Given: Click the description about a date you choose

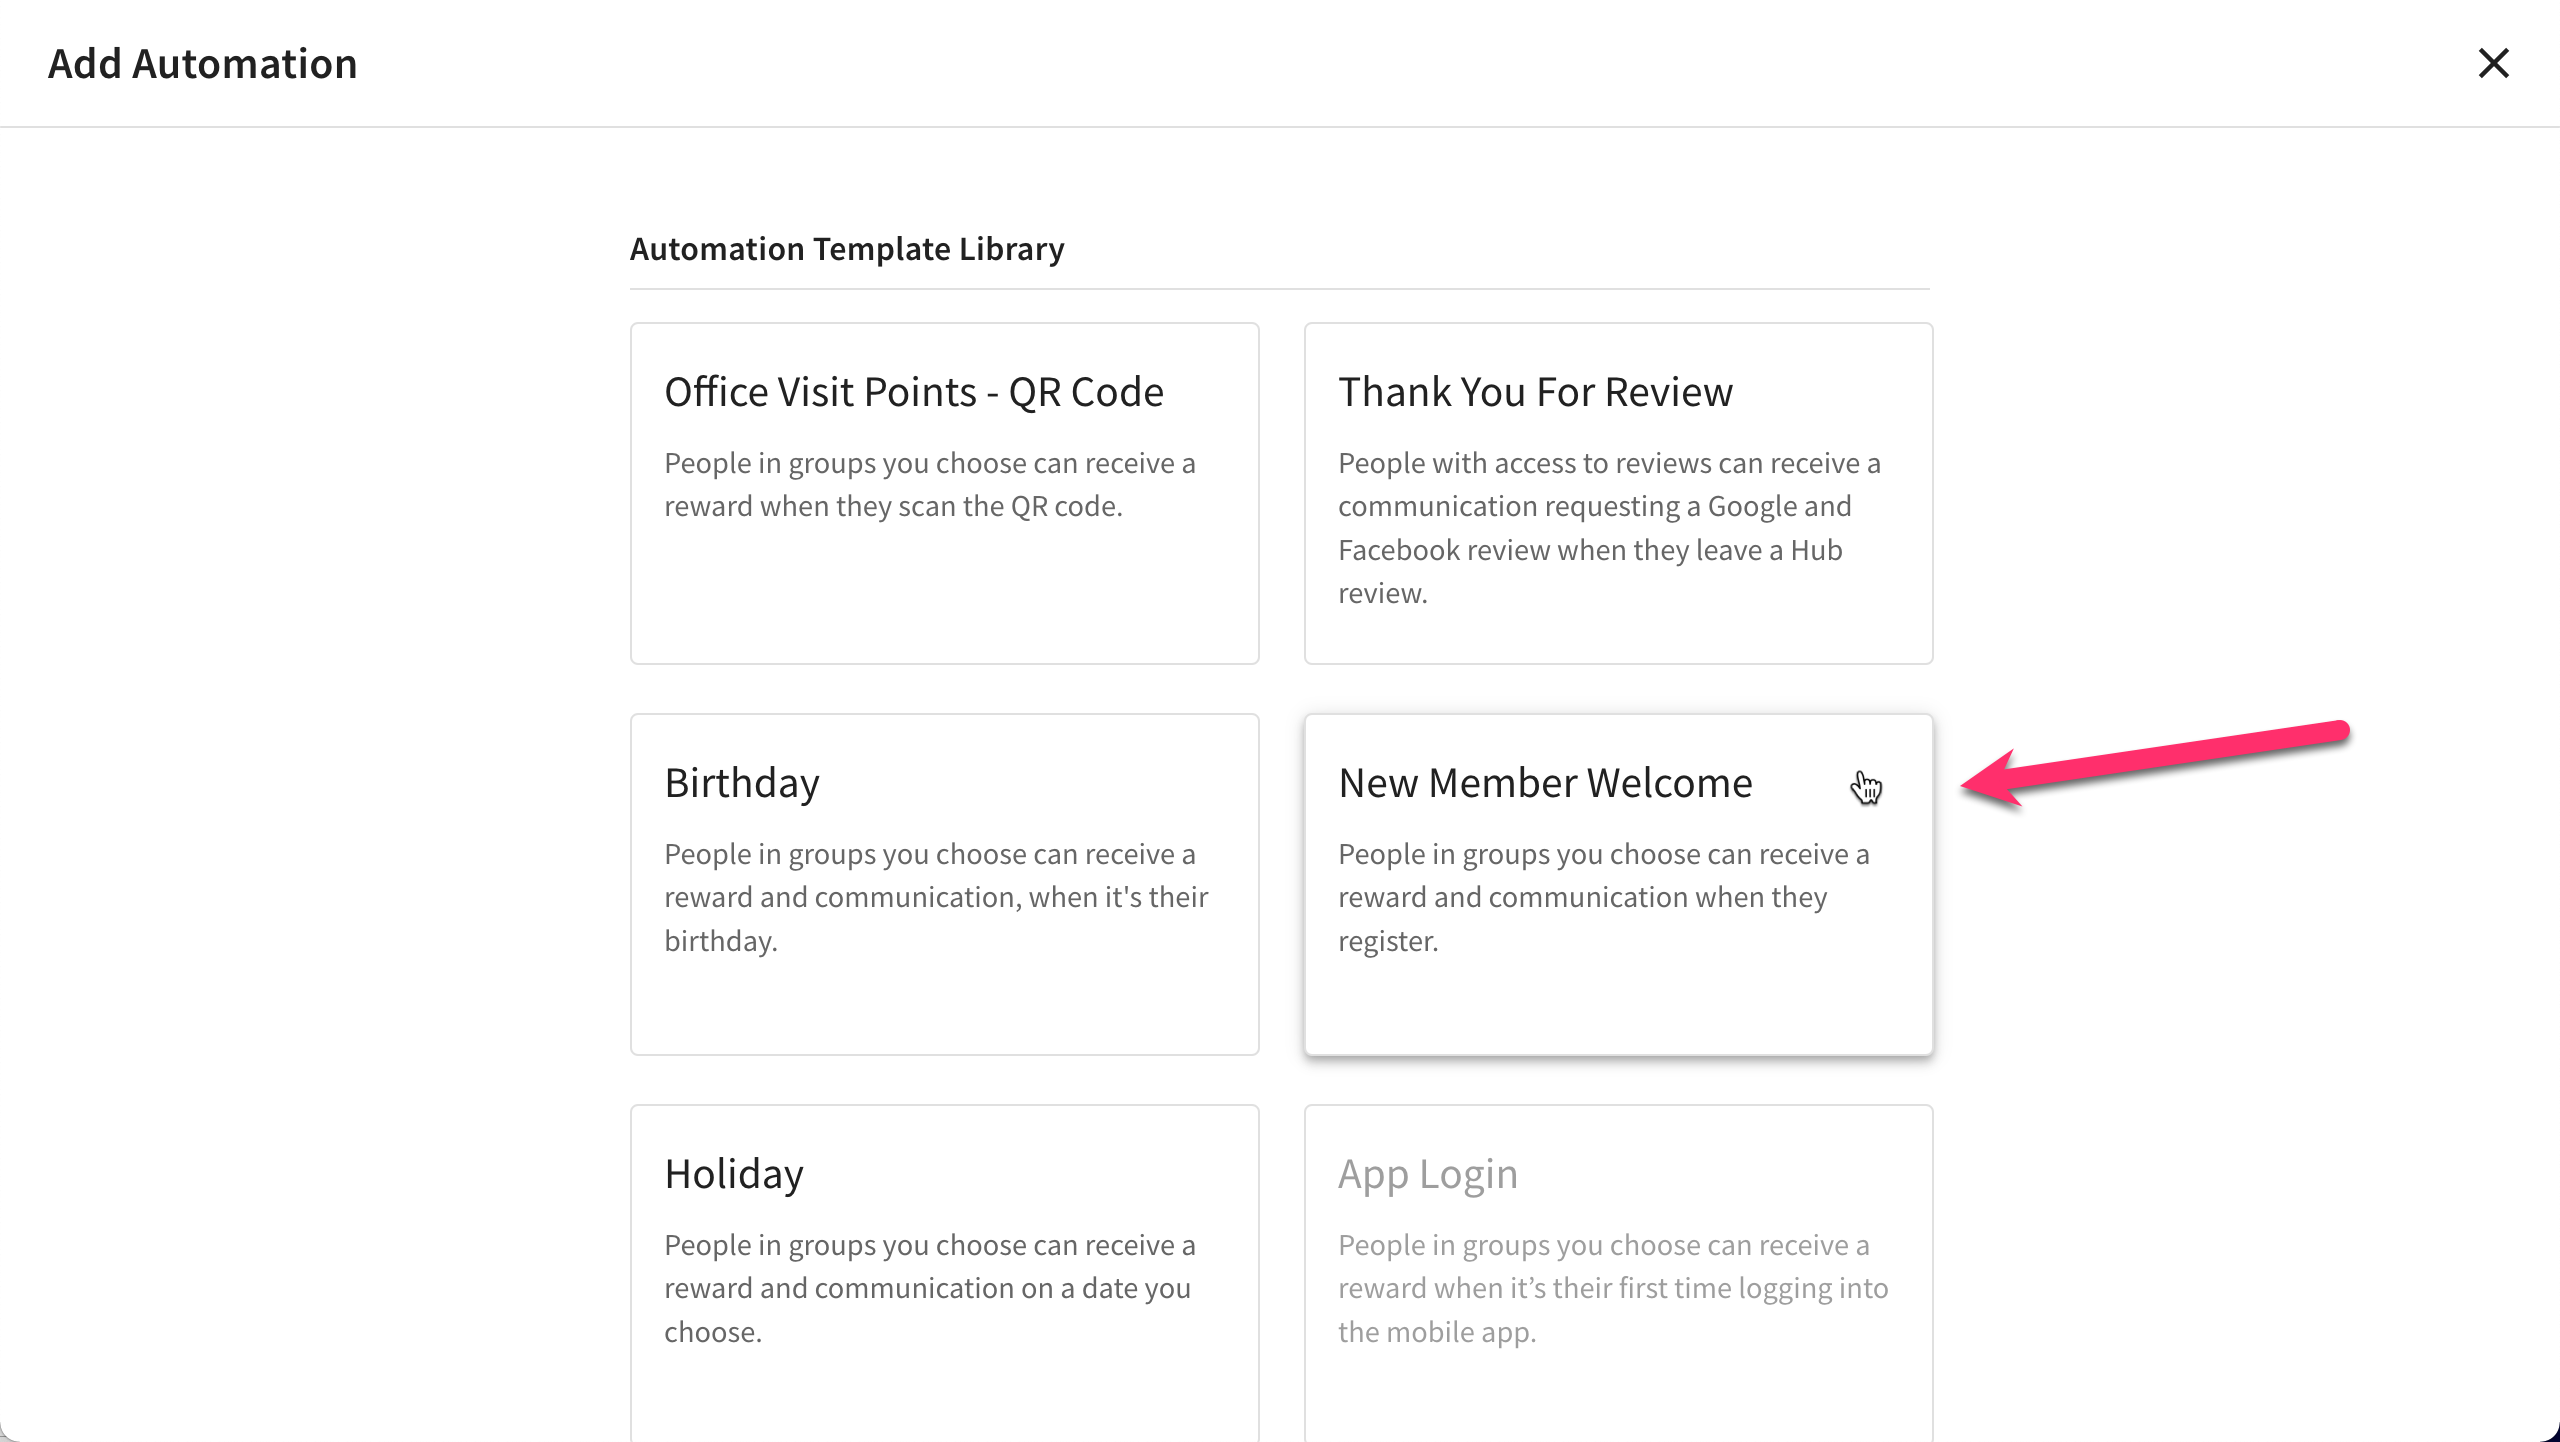Looking at the screenshot, I should click(x=930, y=1288).
